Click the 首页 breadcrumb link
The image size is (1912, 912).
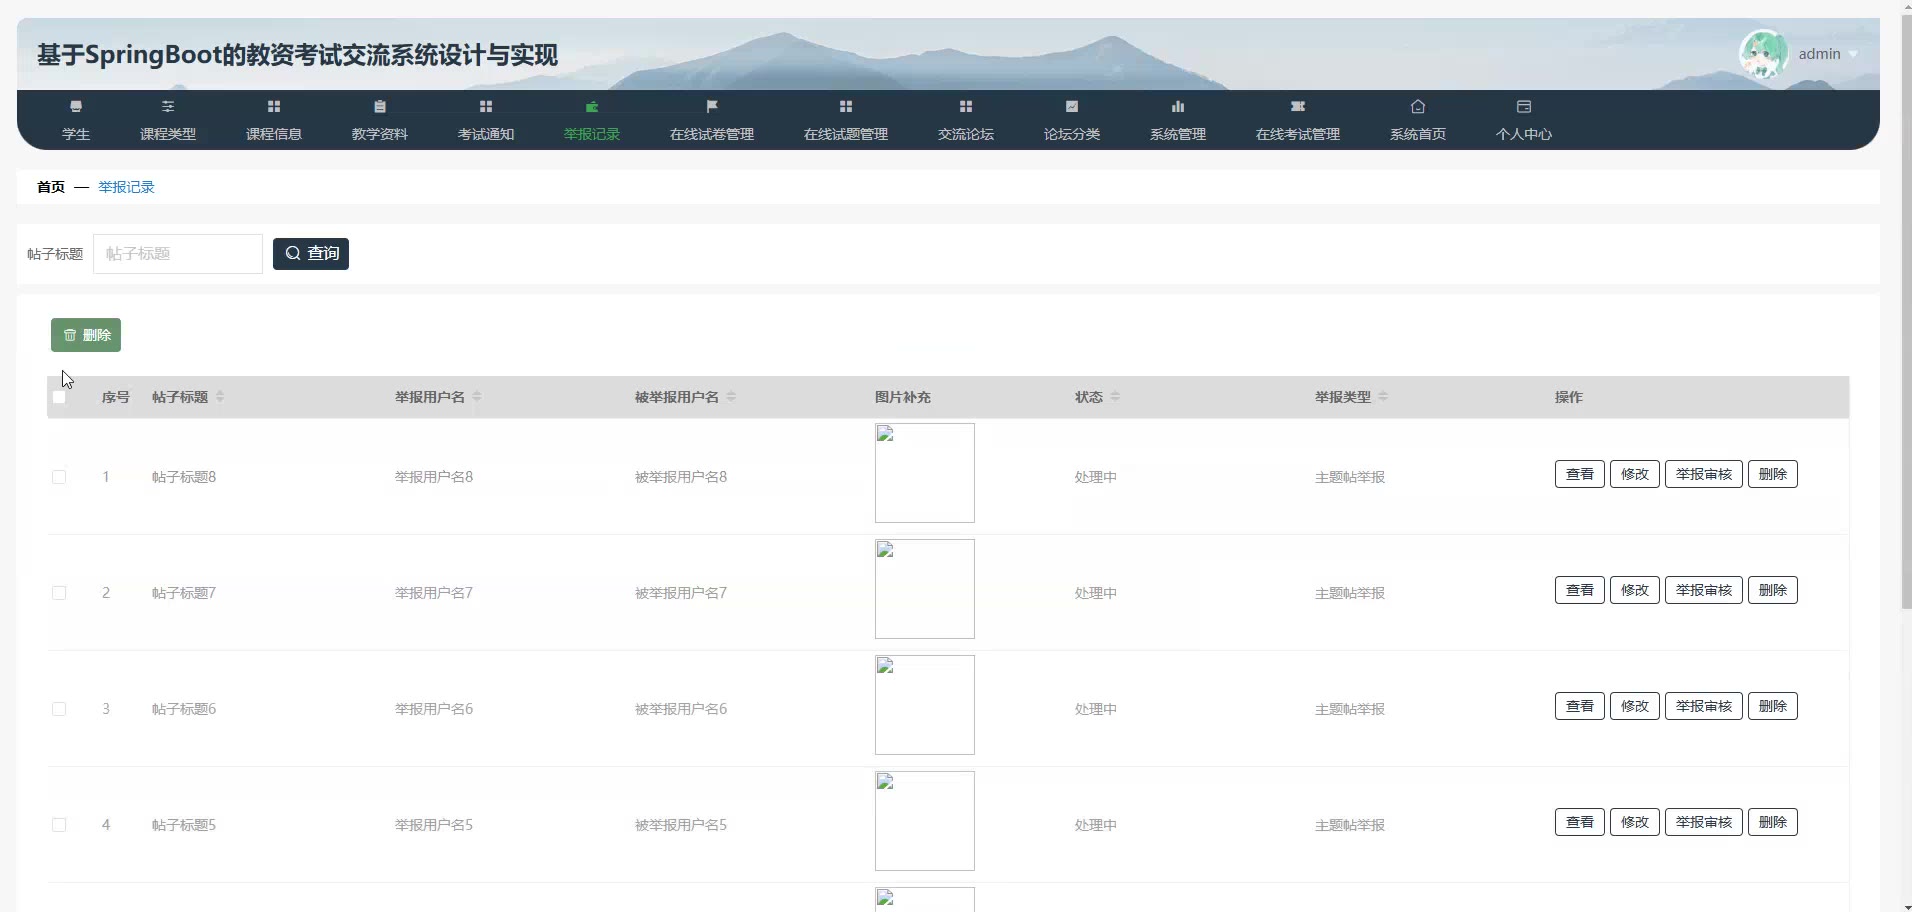[x=51, y=187]
